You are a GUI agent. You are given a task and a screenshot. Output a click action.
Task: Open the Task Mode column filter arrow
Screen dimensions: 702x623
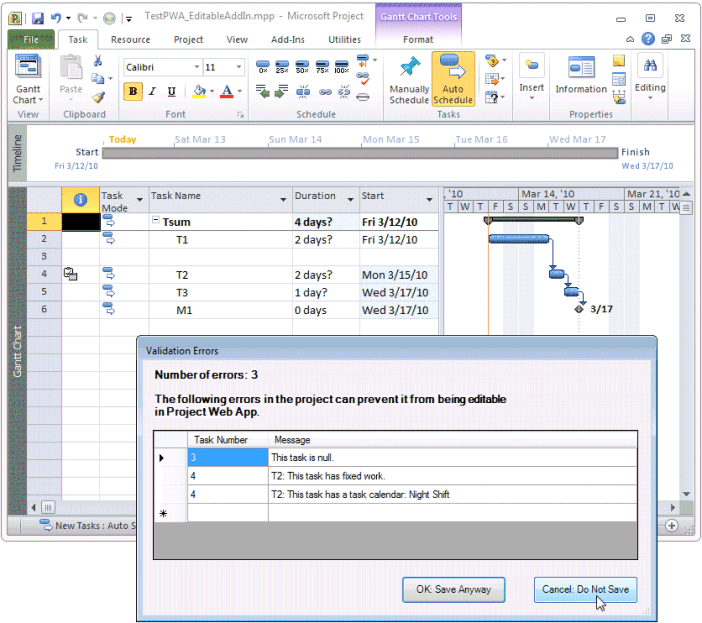[140, 200]
